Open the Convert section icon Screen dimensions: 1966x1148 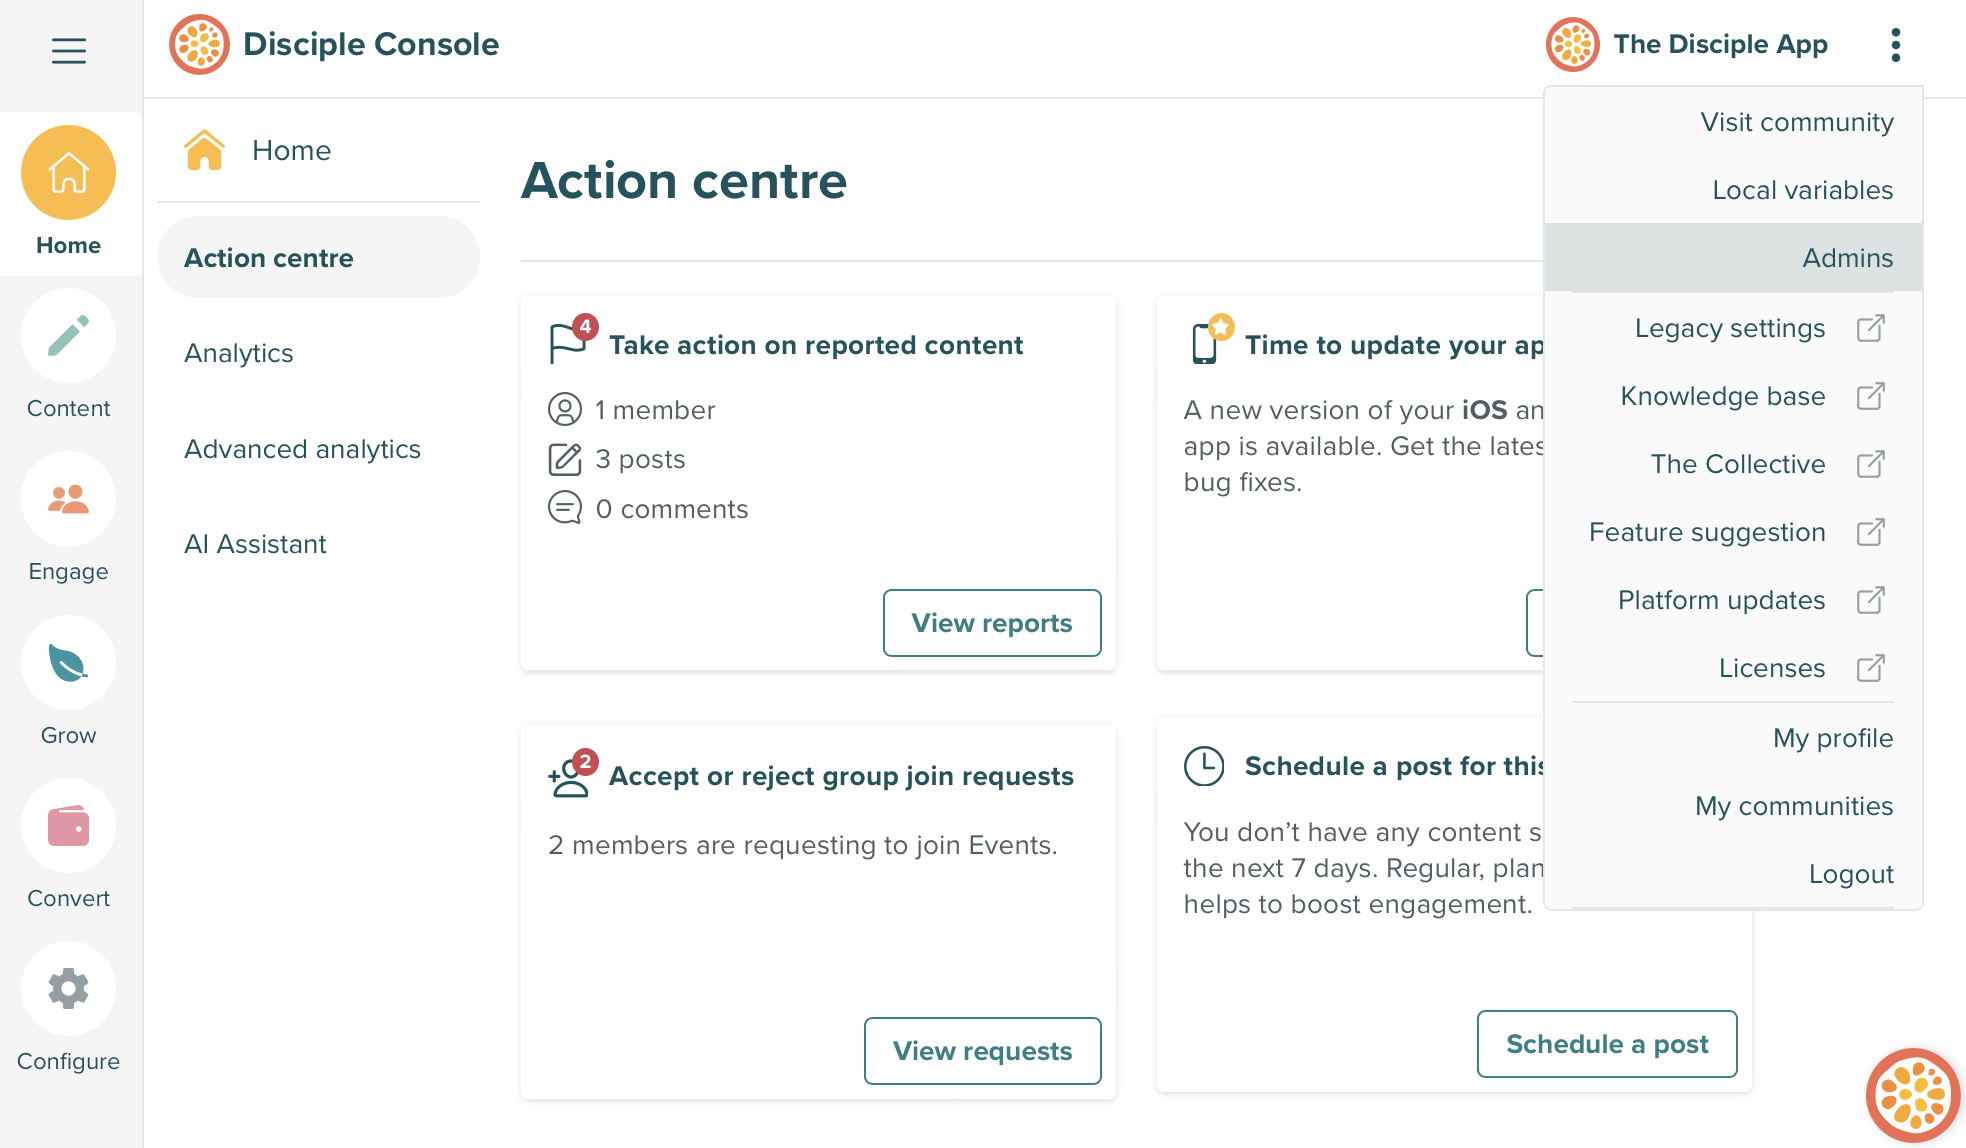pos(68,825)
